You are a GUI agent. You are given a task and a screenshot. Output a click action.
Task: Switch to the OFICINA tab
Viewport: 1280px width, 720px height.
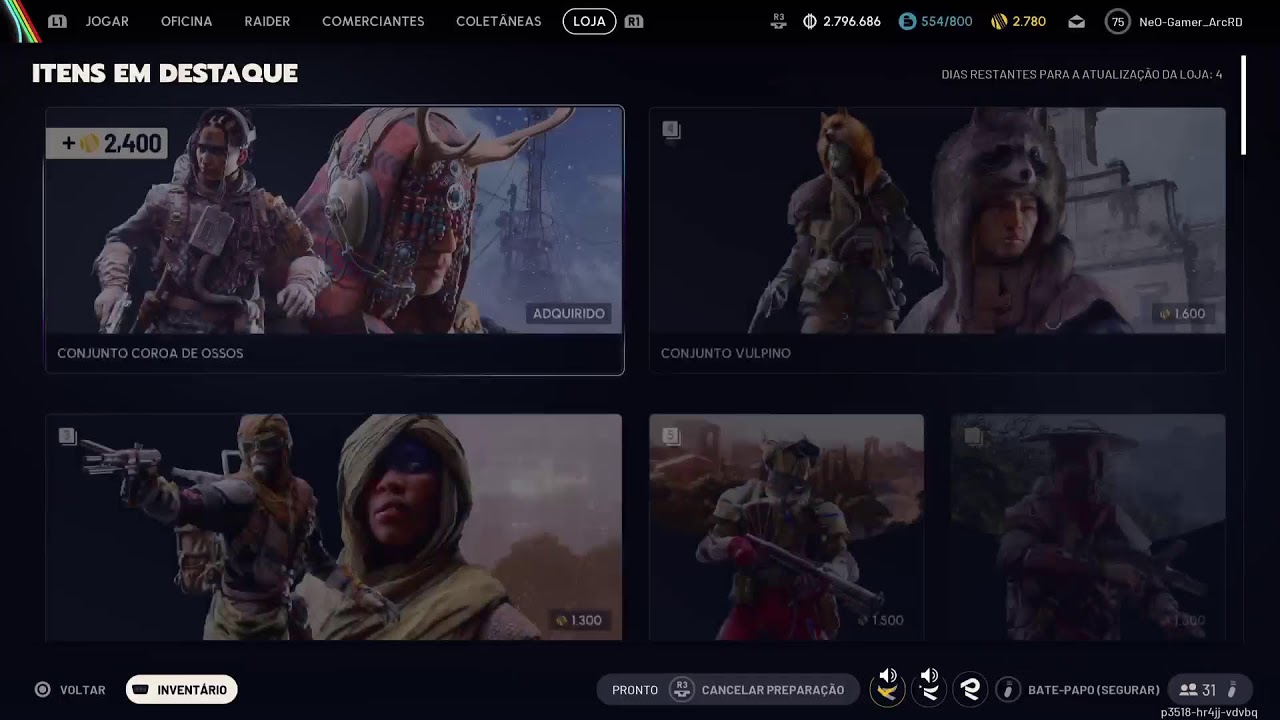pos(186,21)
